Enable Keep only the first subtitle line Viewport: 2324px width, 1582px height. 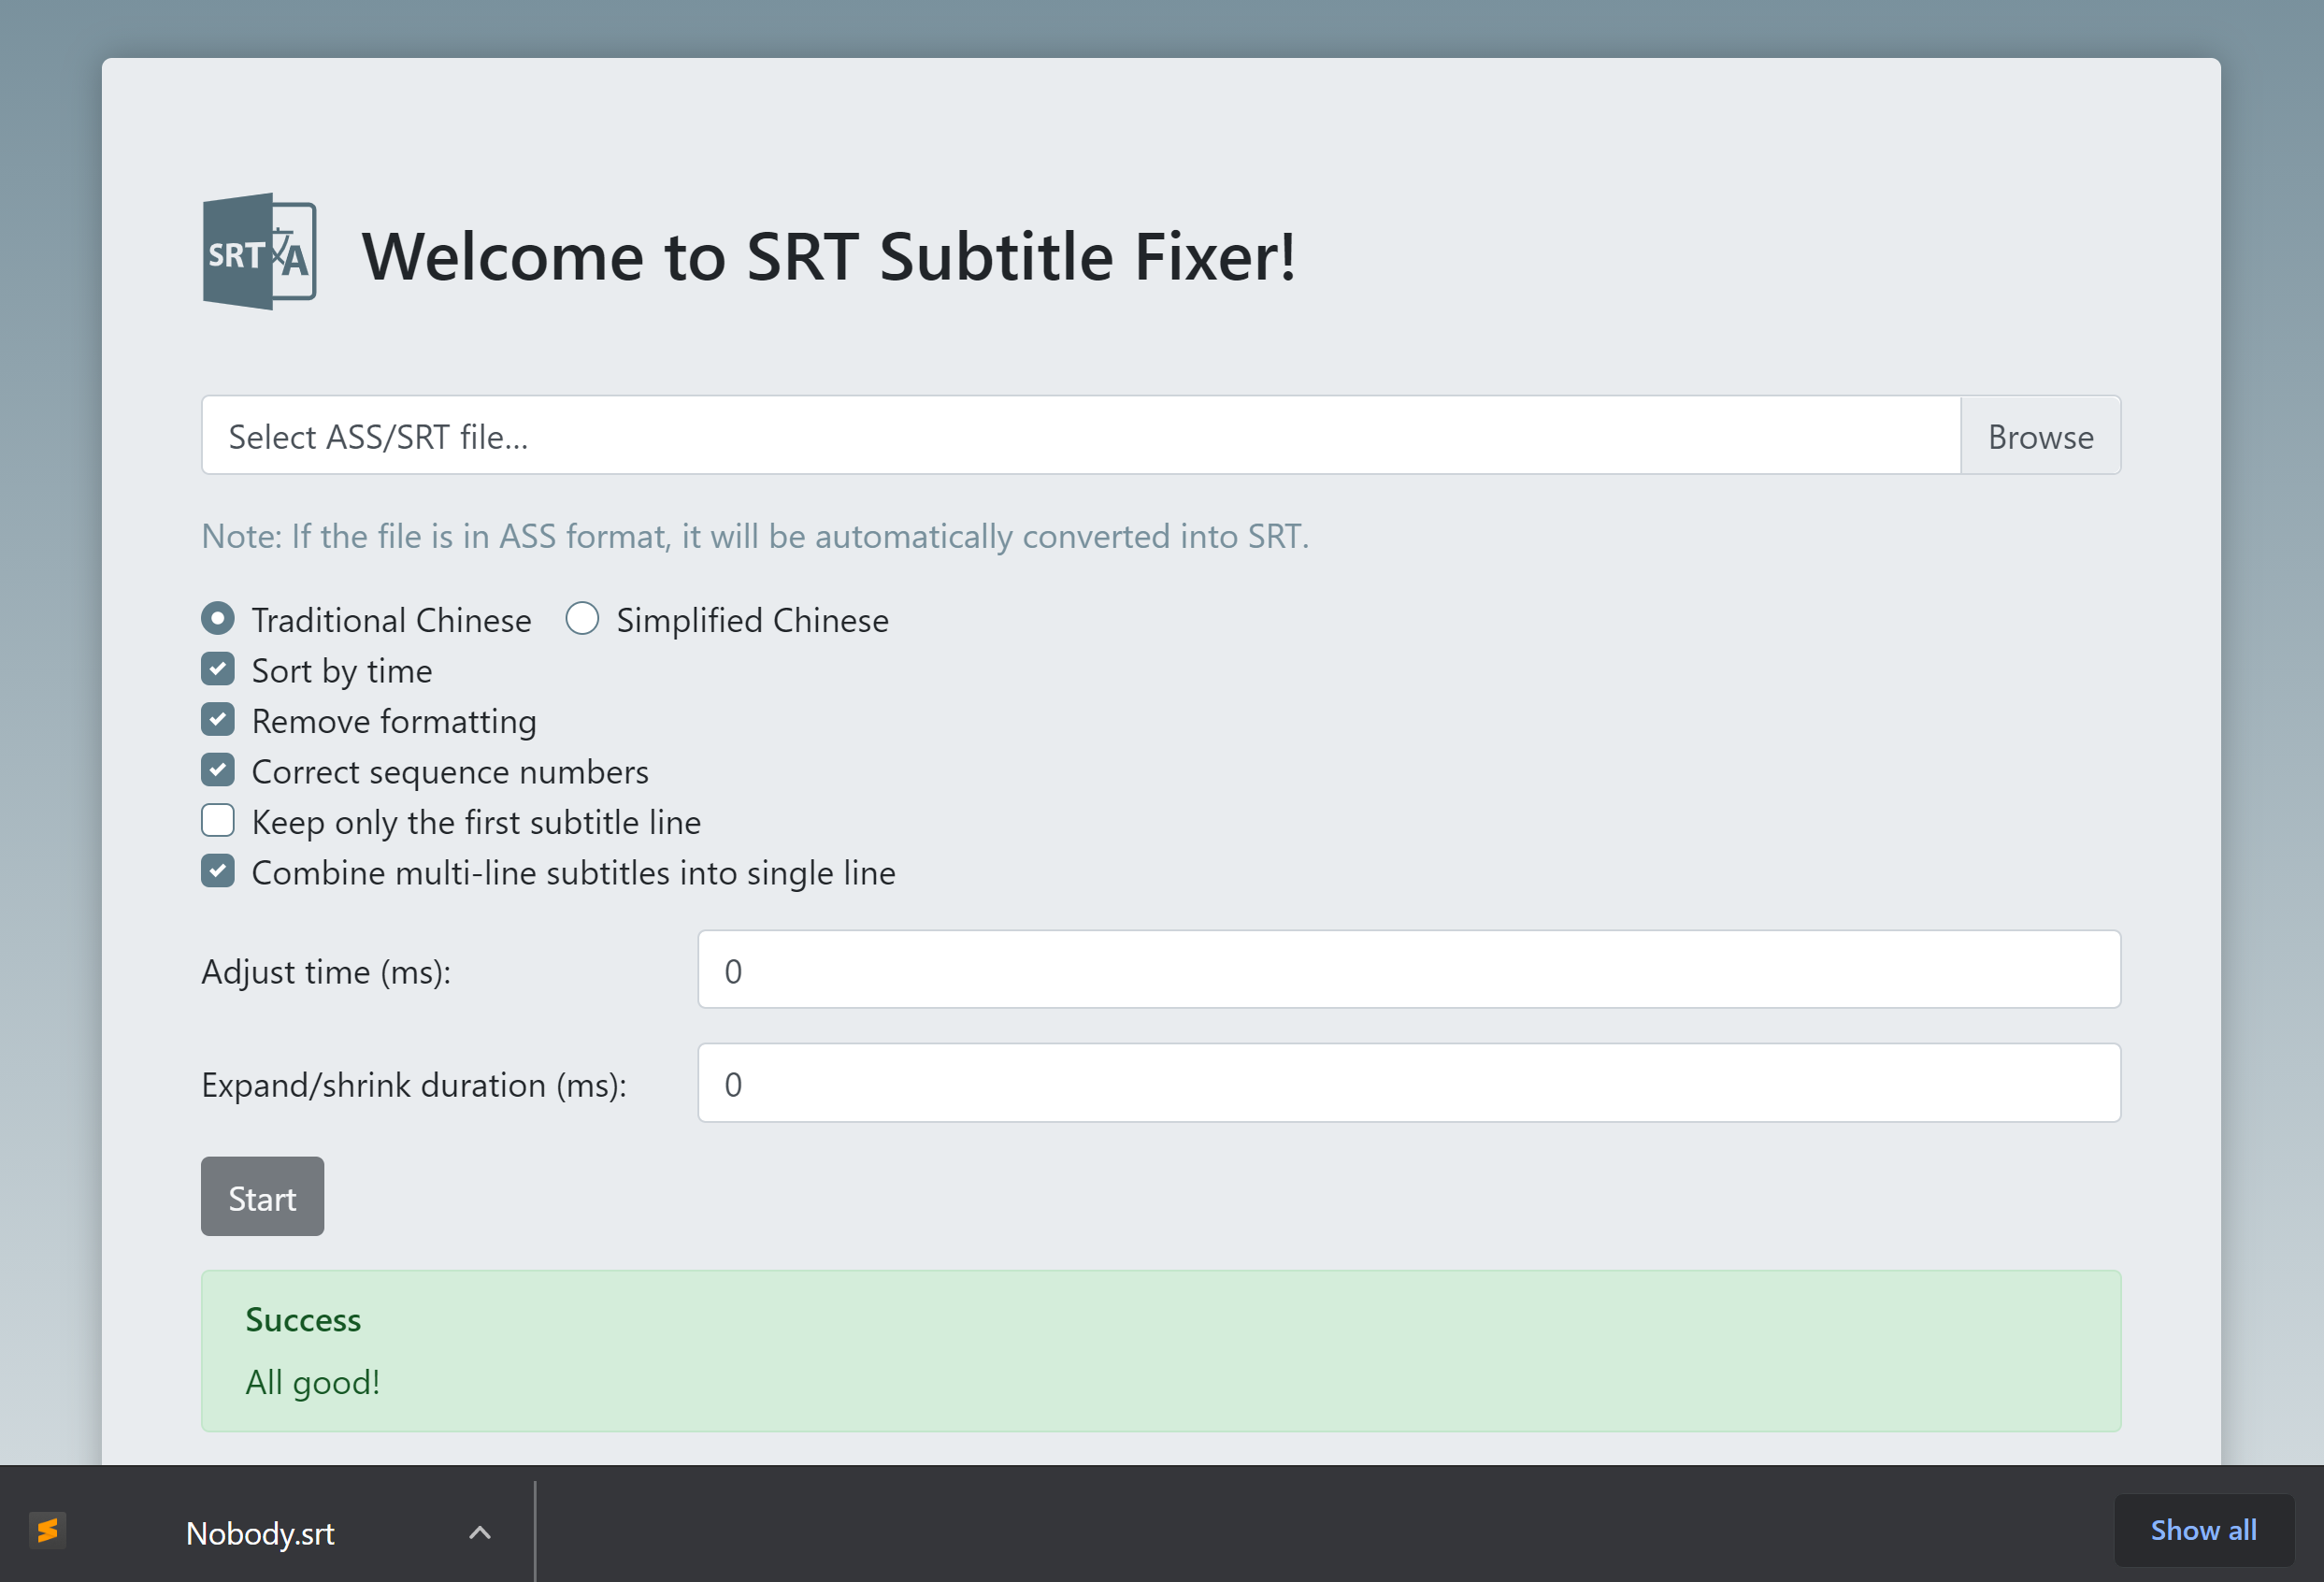pyautogui.click(x=218, y=821)
